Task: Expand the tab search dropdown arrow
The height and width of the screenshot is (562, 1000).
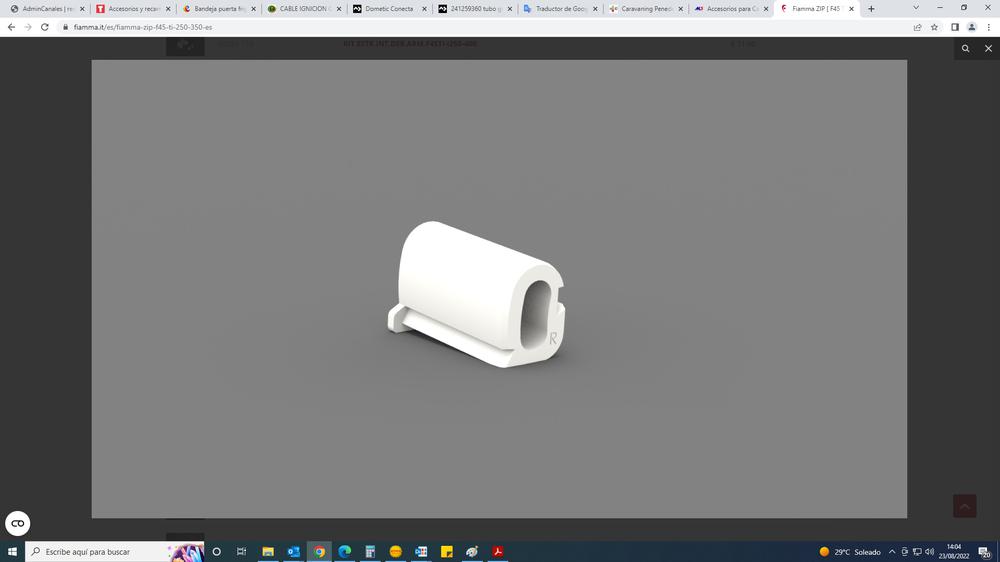Action: point(915,8)
